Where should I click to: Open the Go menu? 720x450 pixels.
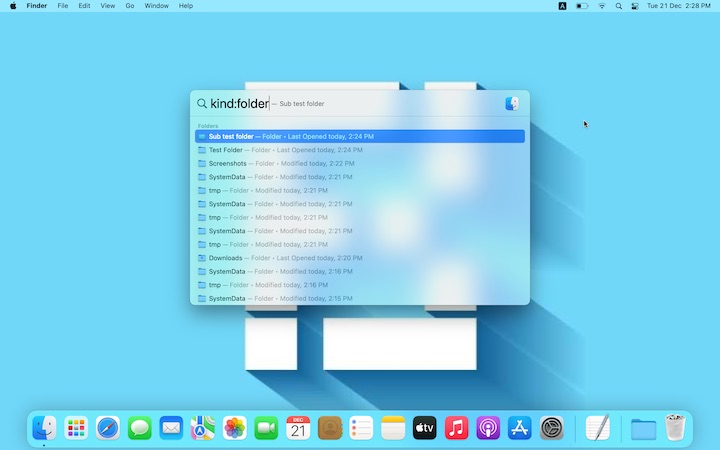pos(130,6)
